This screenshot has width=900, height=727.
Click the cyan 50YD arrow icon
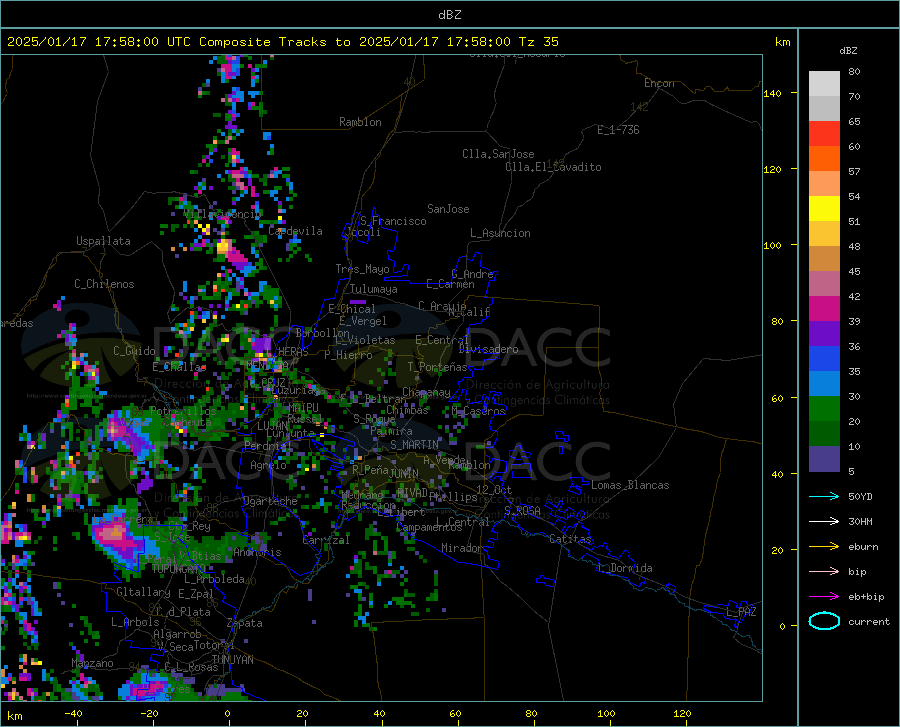(824, 496)
